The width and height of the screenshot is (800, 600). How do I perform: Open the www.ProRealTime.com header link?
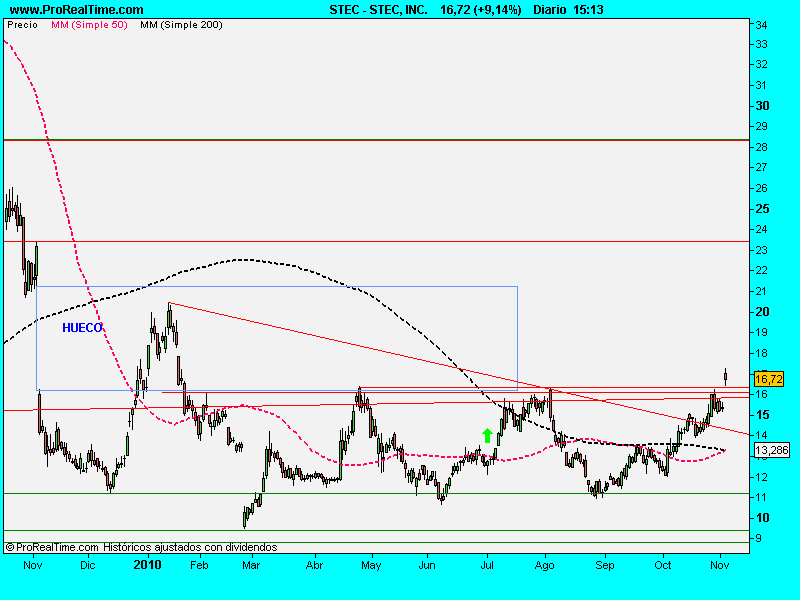pyautogui.click(x=77, y=10)
